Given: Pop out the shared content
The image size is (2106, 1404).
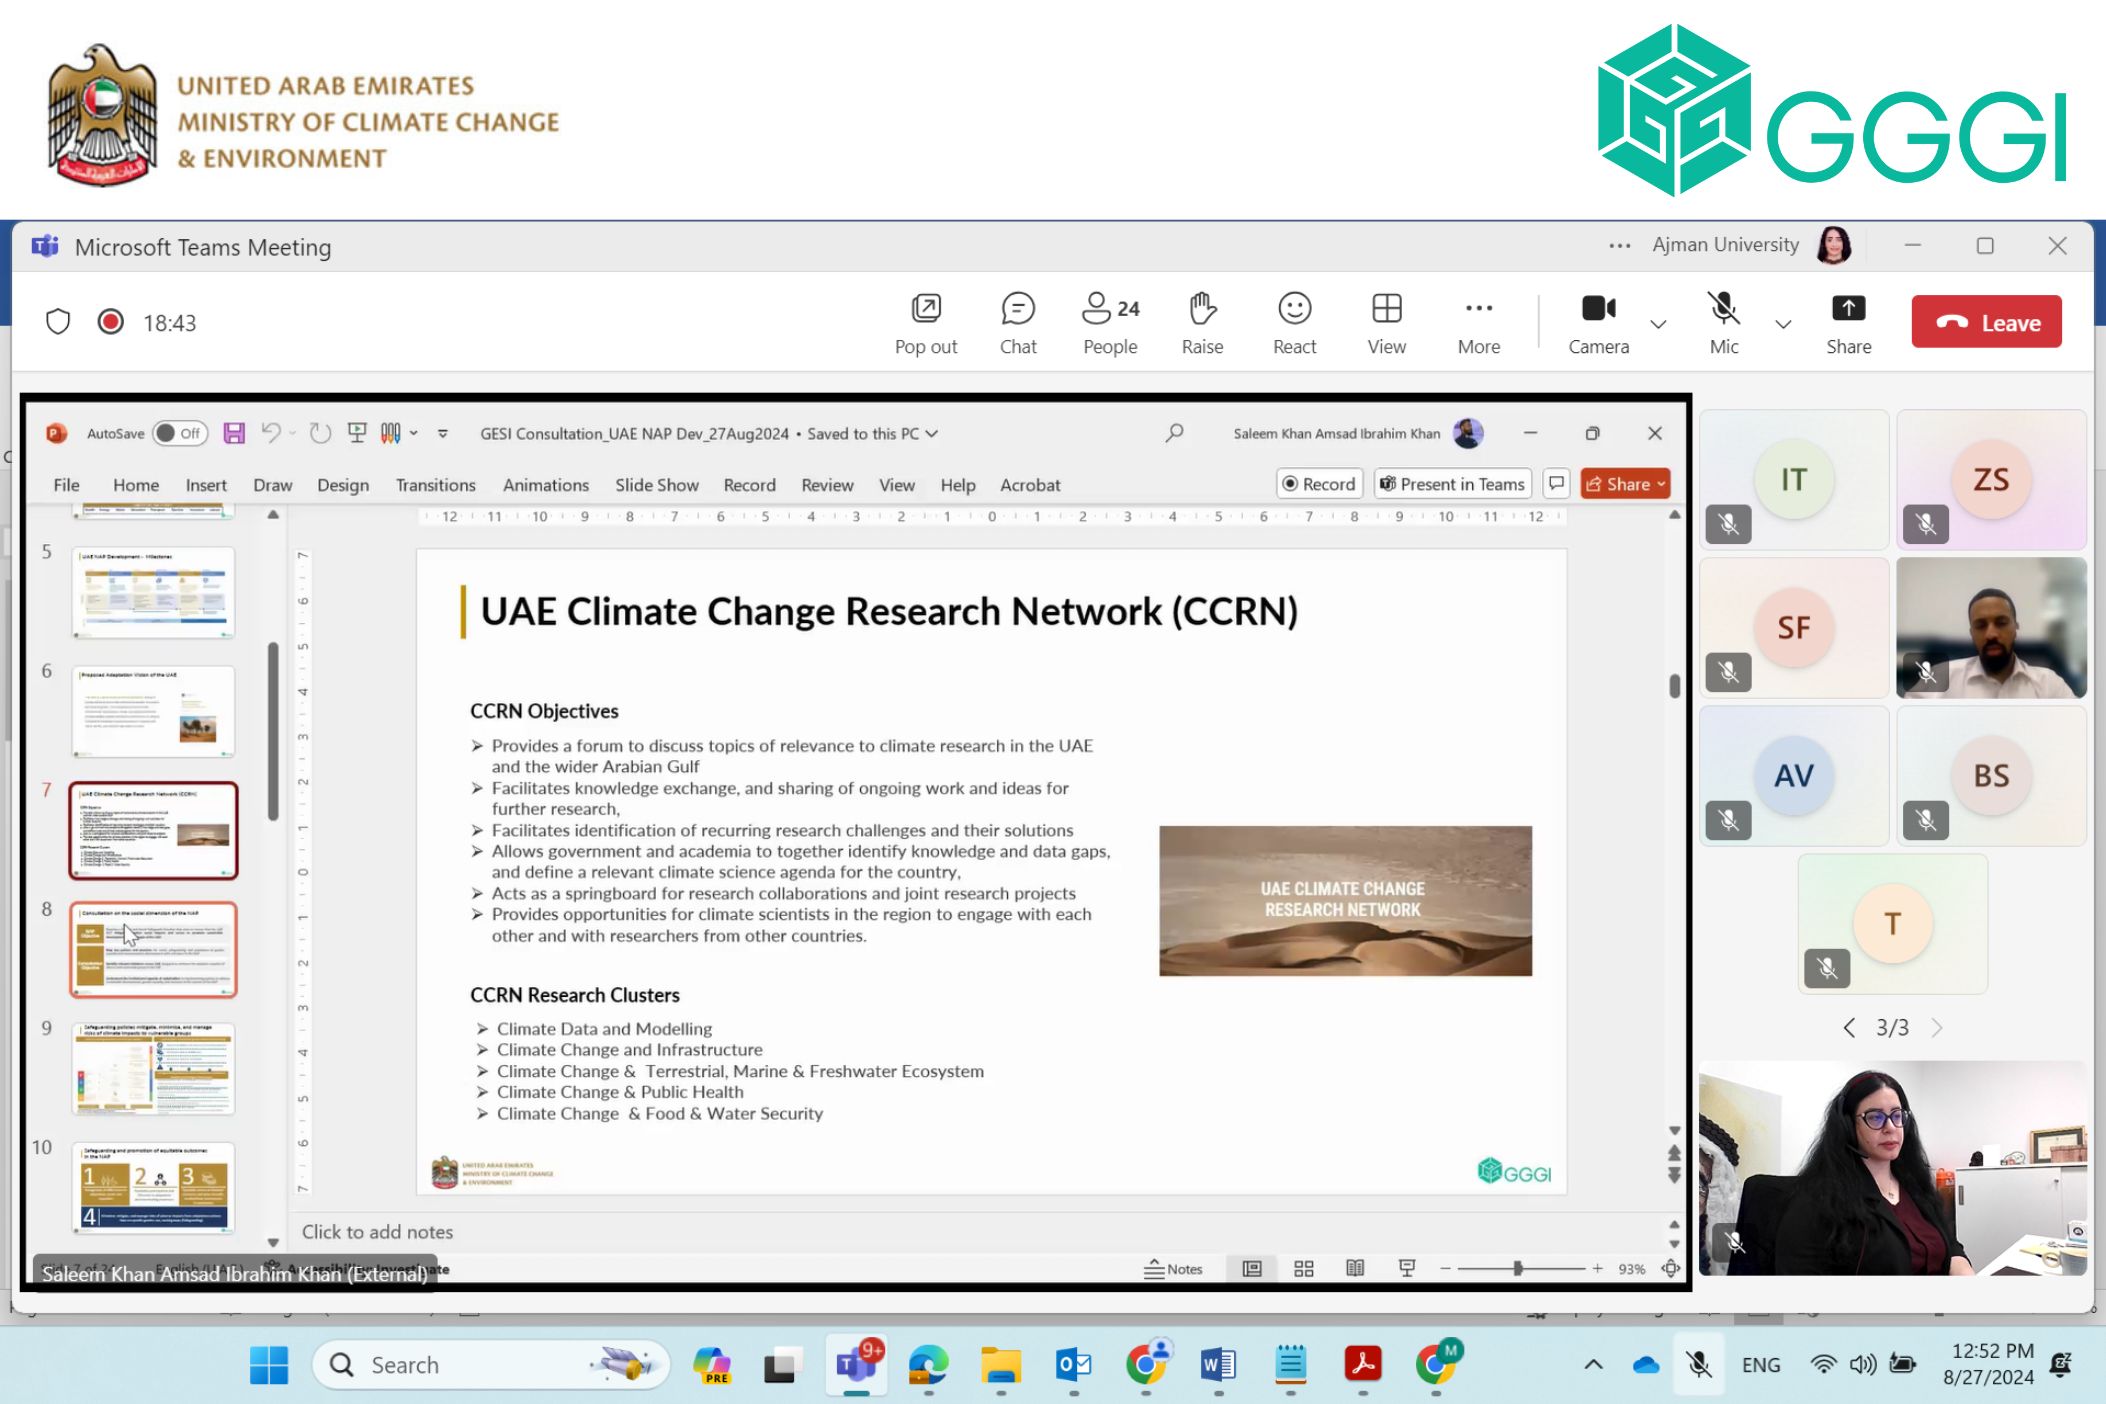Looking at the screenshot, I should point(925,322).
